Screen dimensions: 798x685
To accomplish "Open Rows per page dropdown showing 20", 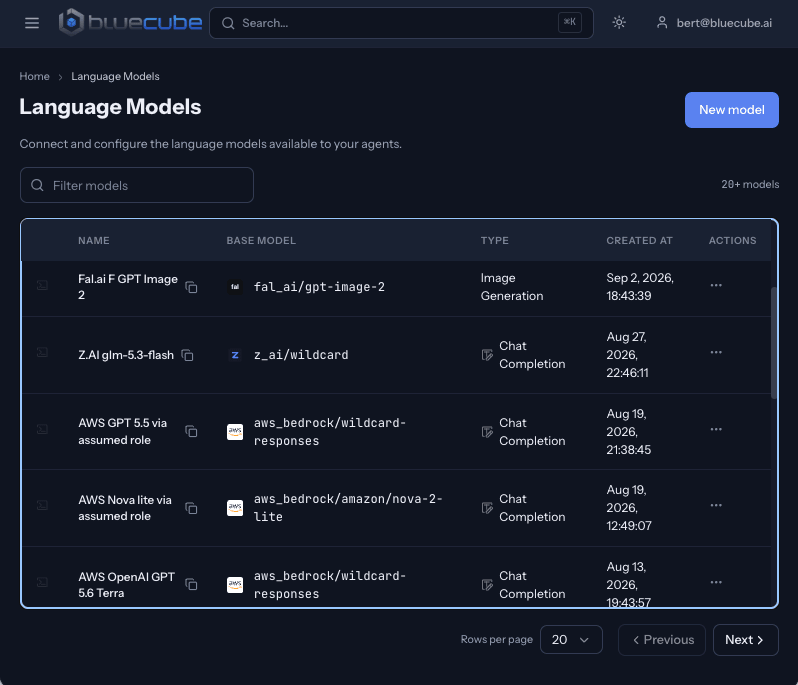I will [x=571, y=640].
